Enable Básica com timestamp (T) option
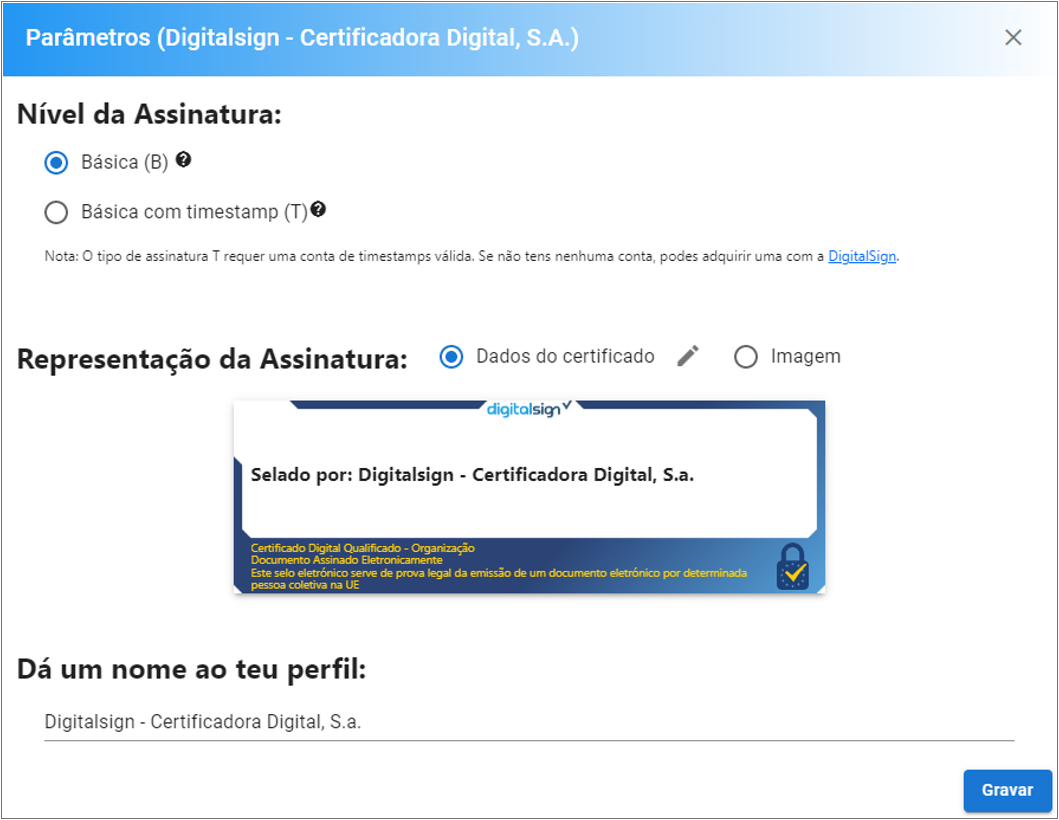Viewport: 1059px width, 820px height. (x=56, y=210)
